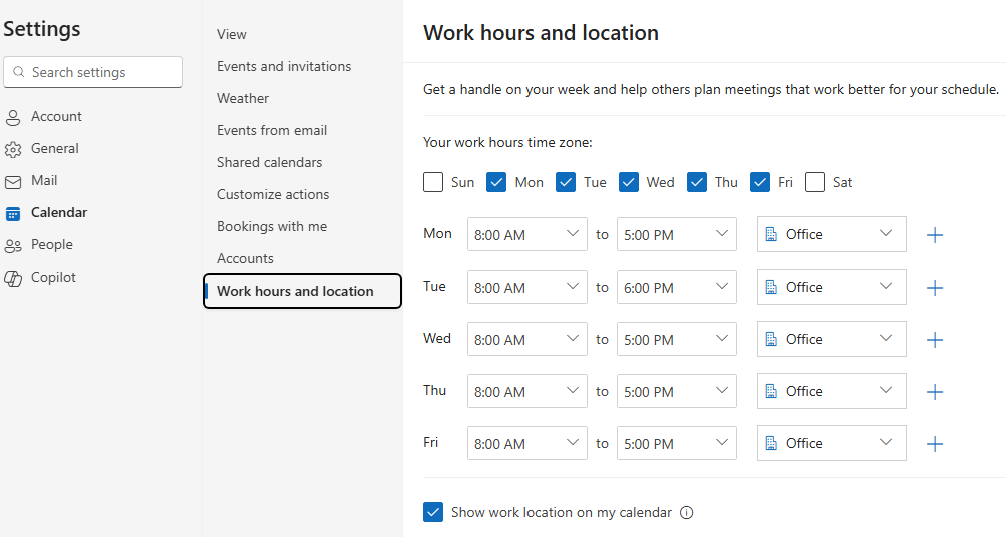Viewport: 1006px width, 537px height.
Task: Add another time slot for Wed
Action: point(935,339)
